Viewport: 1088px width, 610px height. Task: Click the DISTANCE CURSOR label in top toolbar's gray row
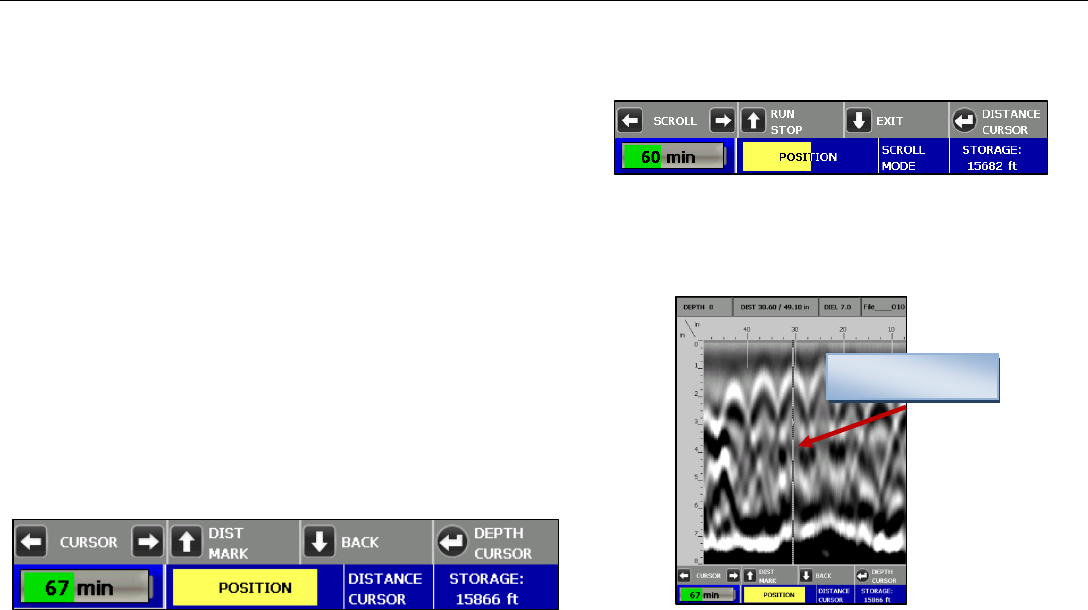[1010, 121]
